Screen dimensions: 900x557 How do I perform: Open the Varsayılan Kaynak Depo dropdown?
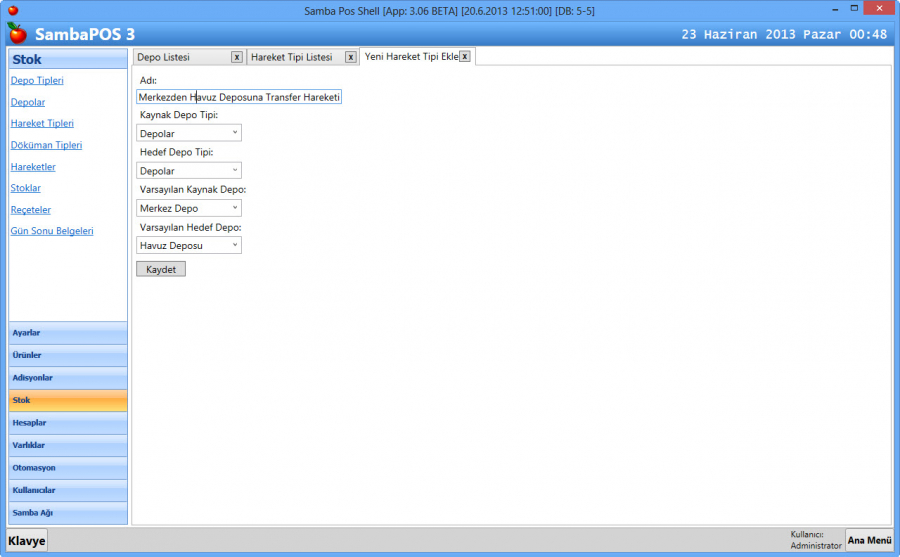point(189,208)
